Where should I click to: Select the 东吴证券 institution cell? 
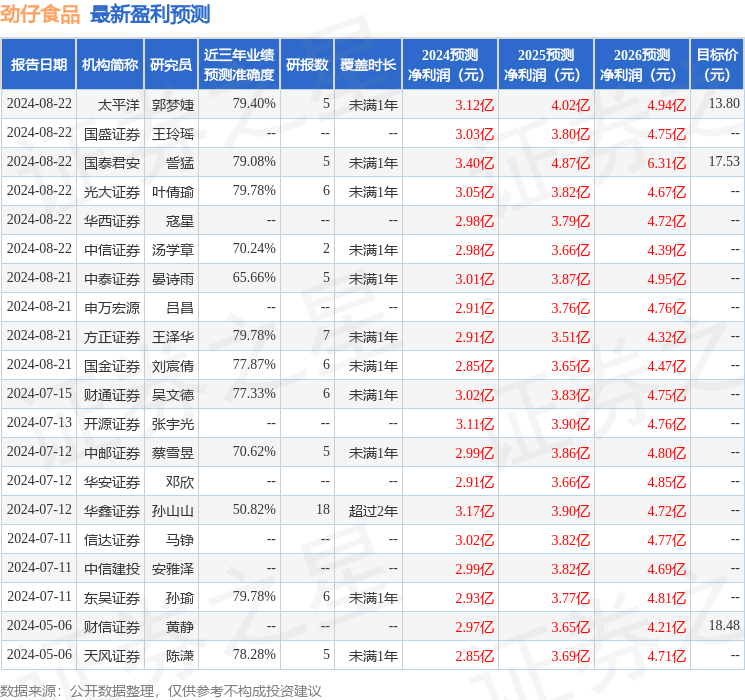(112, 597)
